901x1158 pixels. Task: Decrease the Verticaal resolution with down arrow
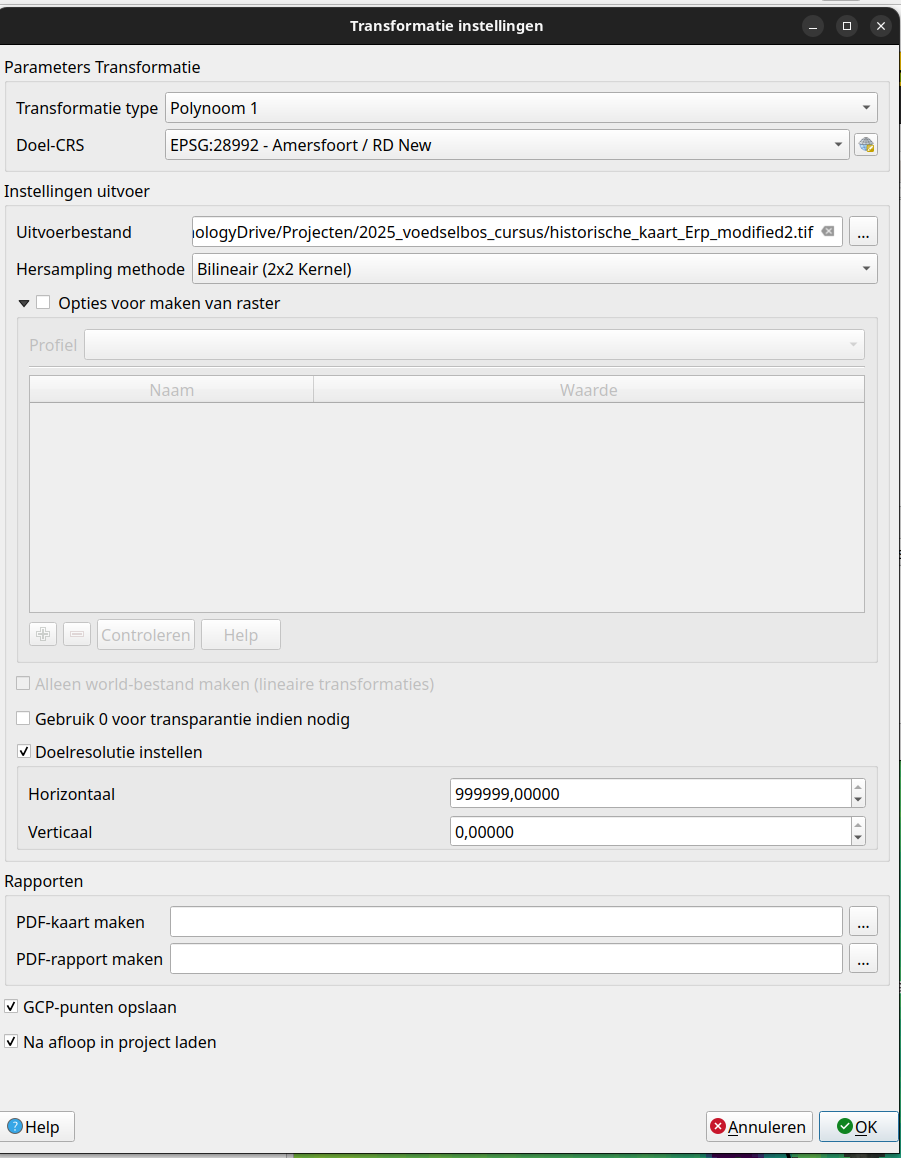858,837
